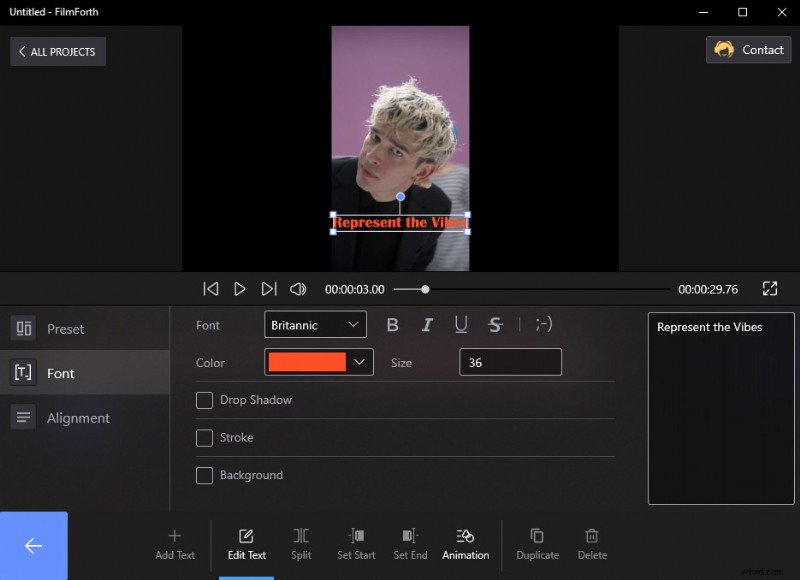Add a new text element

click(x=174, y=545)
